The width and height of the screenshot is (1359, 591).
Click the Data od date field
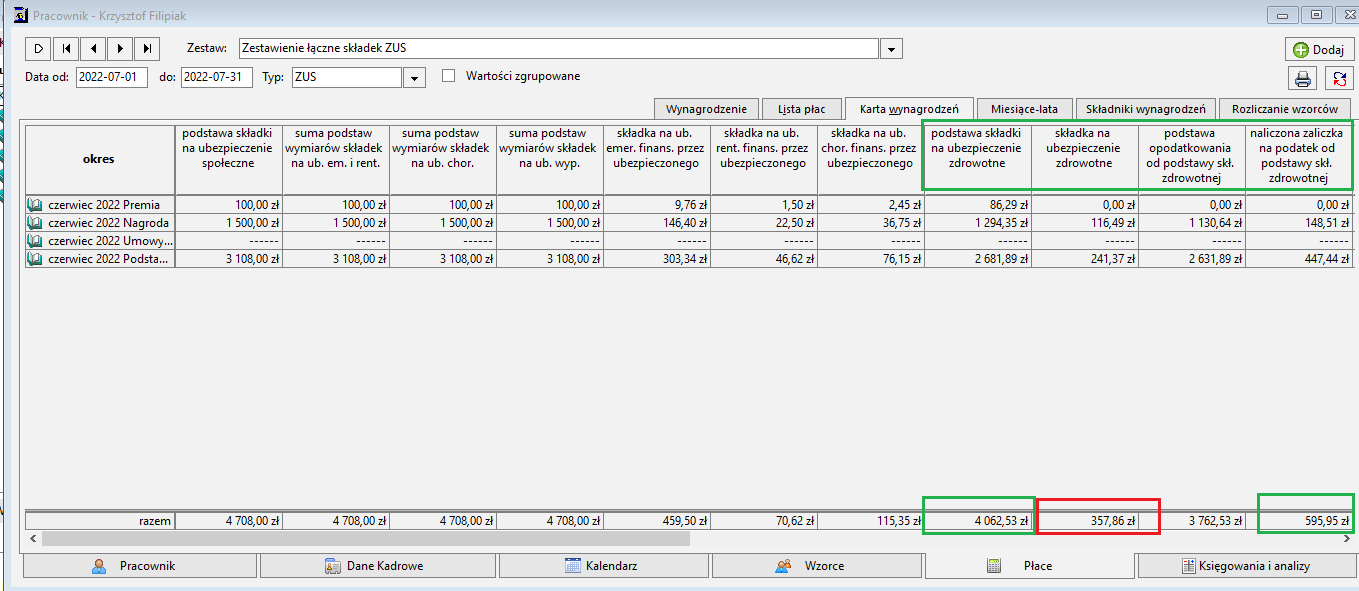(112, 78)
